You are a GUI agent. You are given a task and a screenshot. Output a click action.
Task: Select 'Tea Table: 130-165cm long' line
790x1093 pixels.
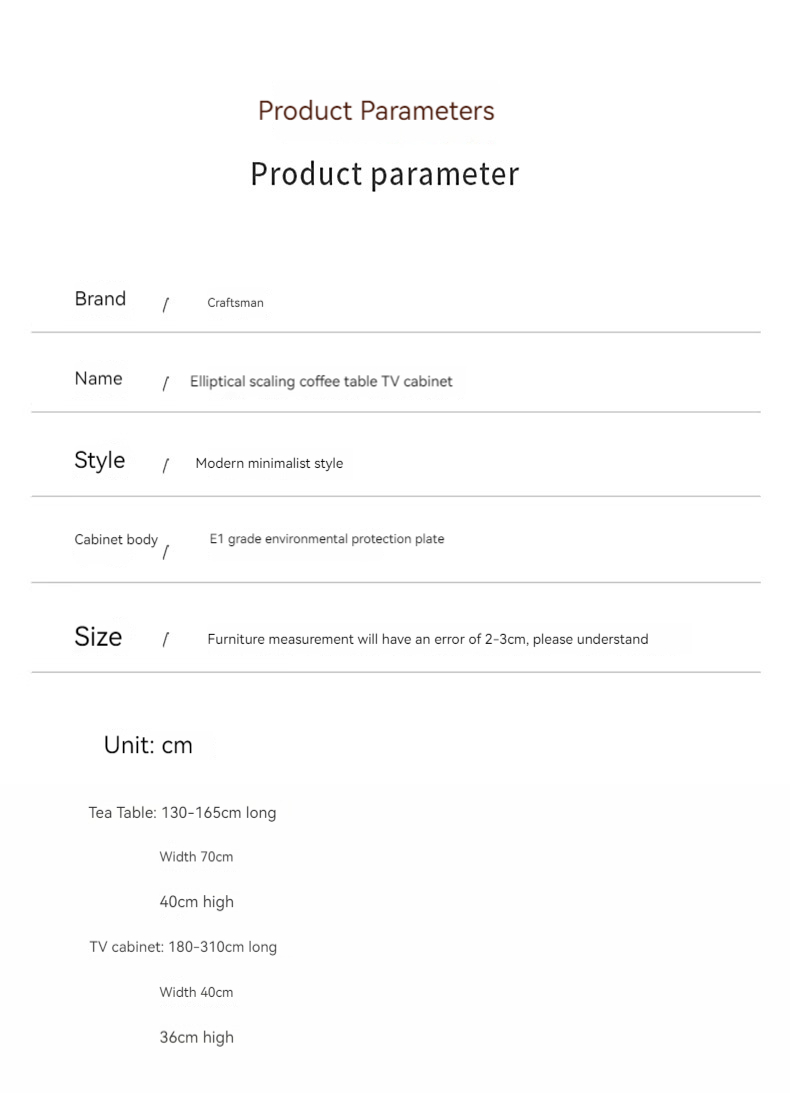point(182,813)
